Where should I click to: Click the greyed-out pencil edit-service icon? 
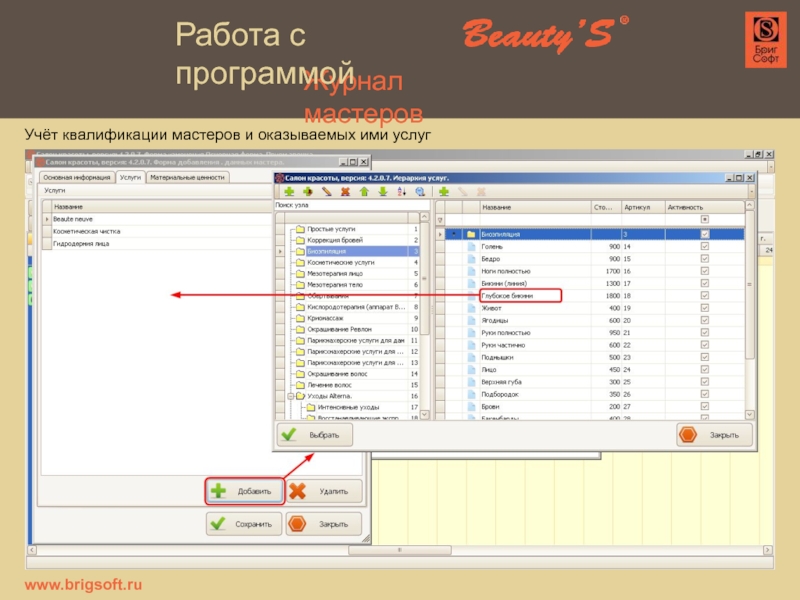pyautogui.click(x=463, y=192)
